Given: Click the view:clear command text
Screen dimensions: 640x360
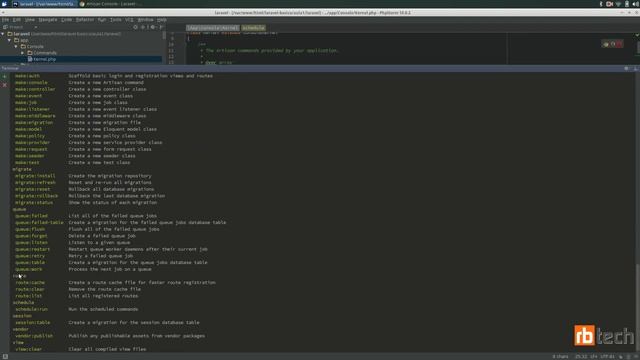Looking at the screenshot, I should (x=29, y=349).
